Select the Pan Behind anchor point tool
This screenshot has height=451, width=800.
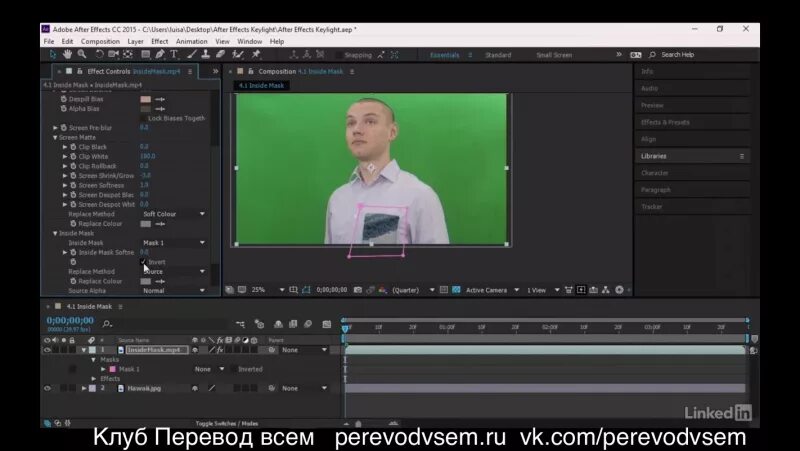[128, 54]
